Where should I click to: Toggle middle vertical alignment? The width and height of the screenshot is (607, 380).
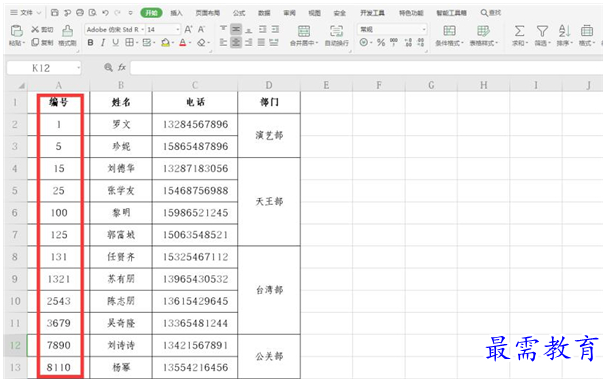(236, 29)
